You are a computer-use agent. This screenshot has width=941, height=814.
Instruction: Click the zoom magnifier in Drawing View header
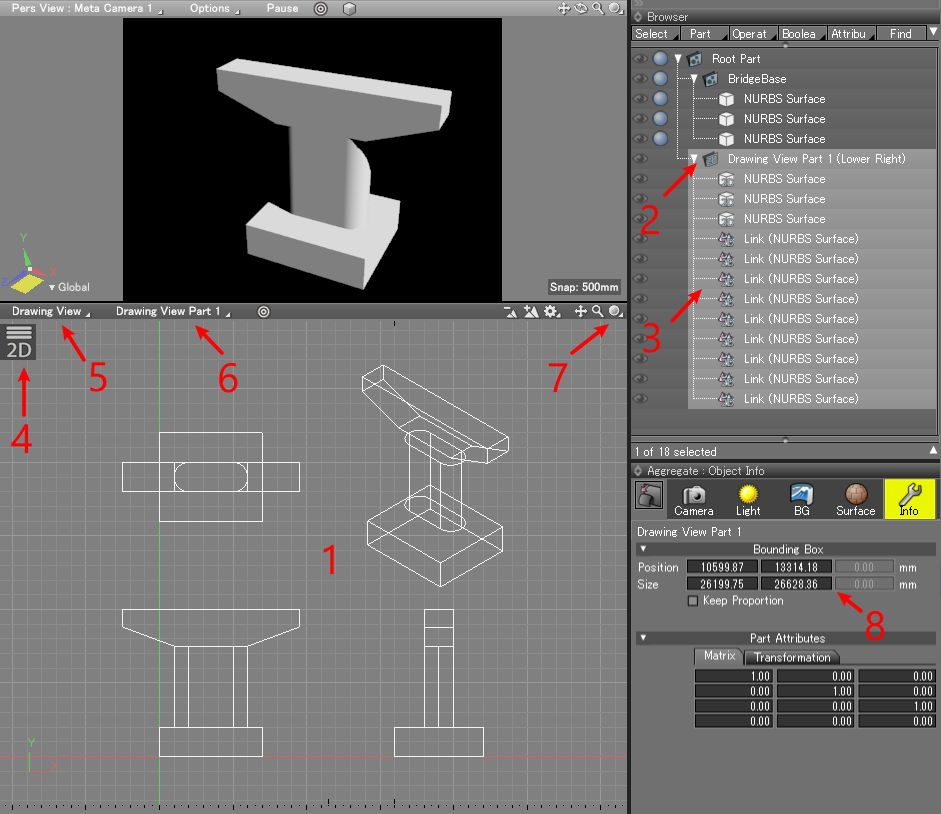click(597, 312)
